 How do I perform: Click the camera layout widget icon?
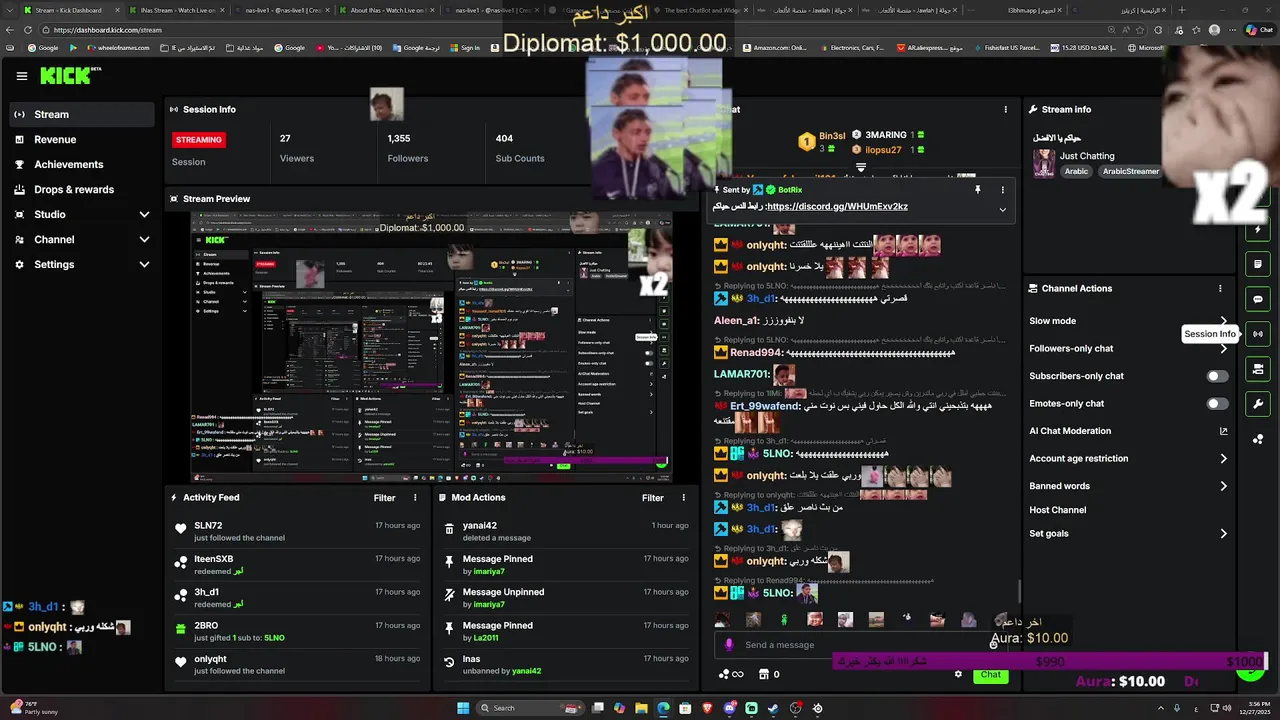(x=1258, y=369)
